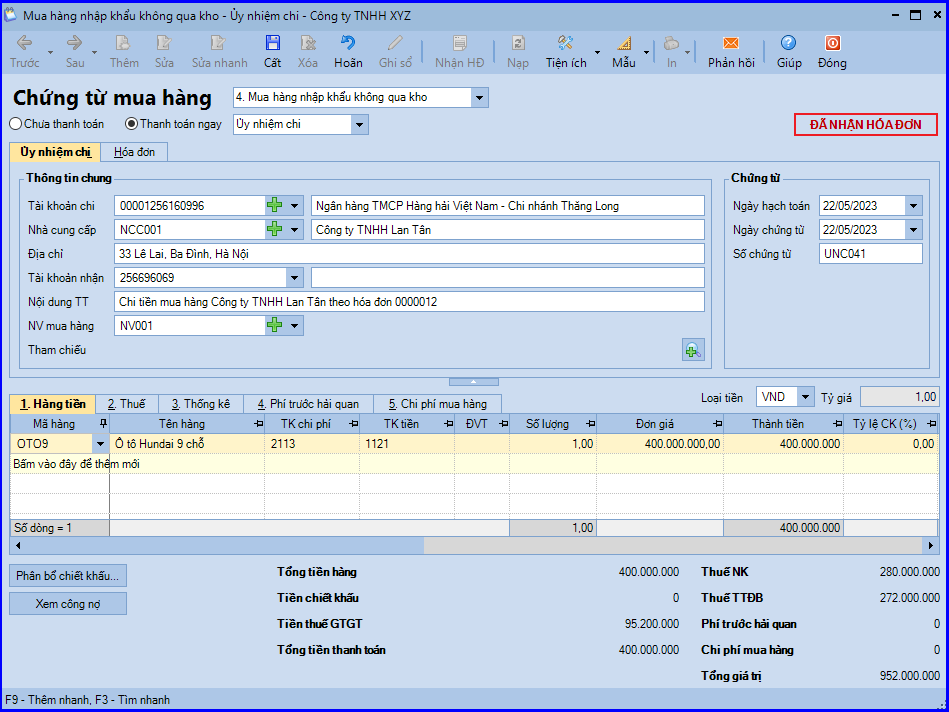This screenshot has height=712, width=949.
Task: Click the TK chi phí cell 2113
Action: tap(312, 444)
